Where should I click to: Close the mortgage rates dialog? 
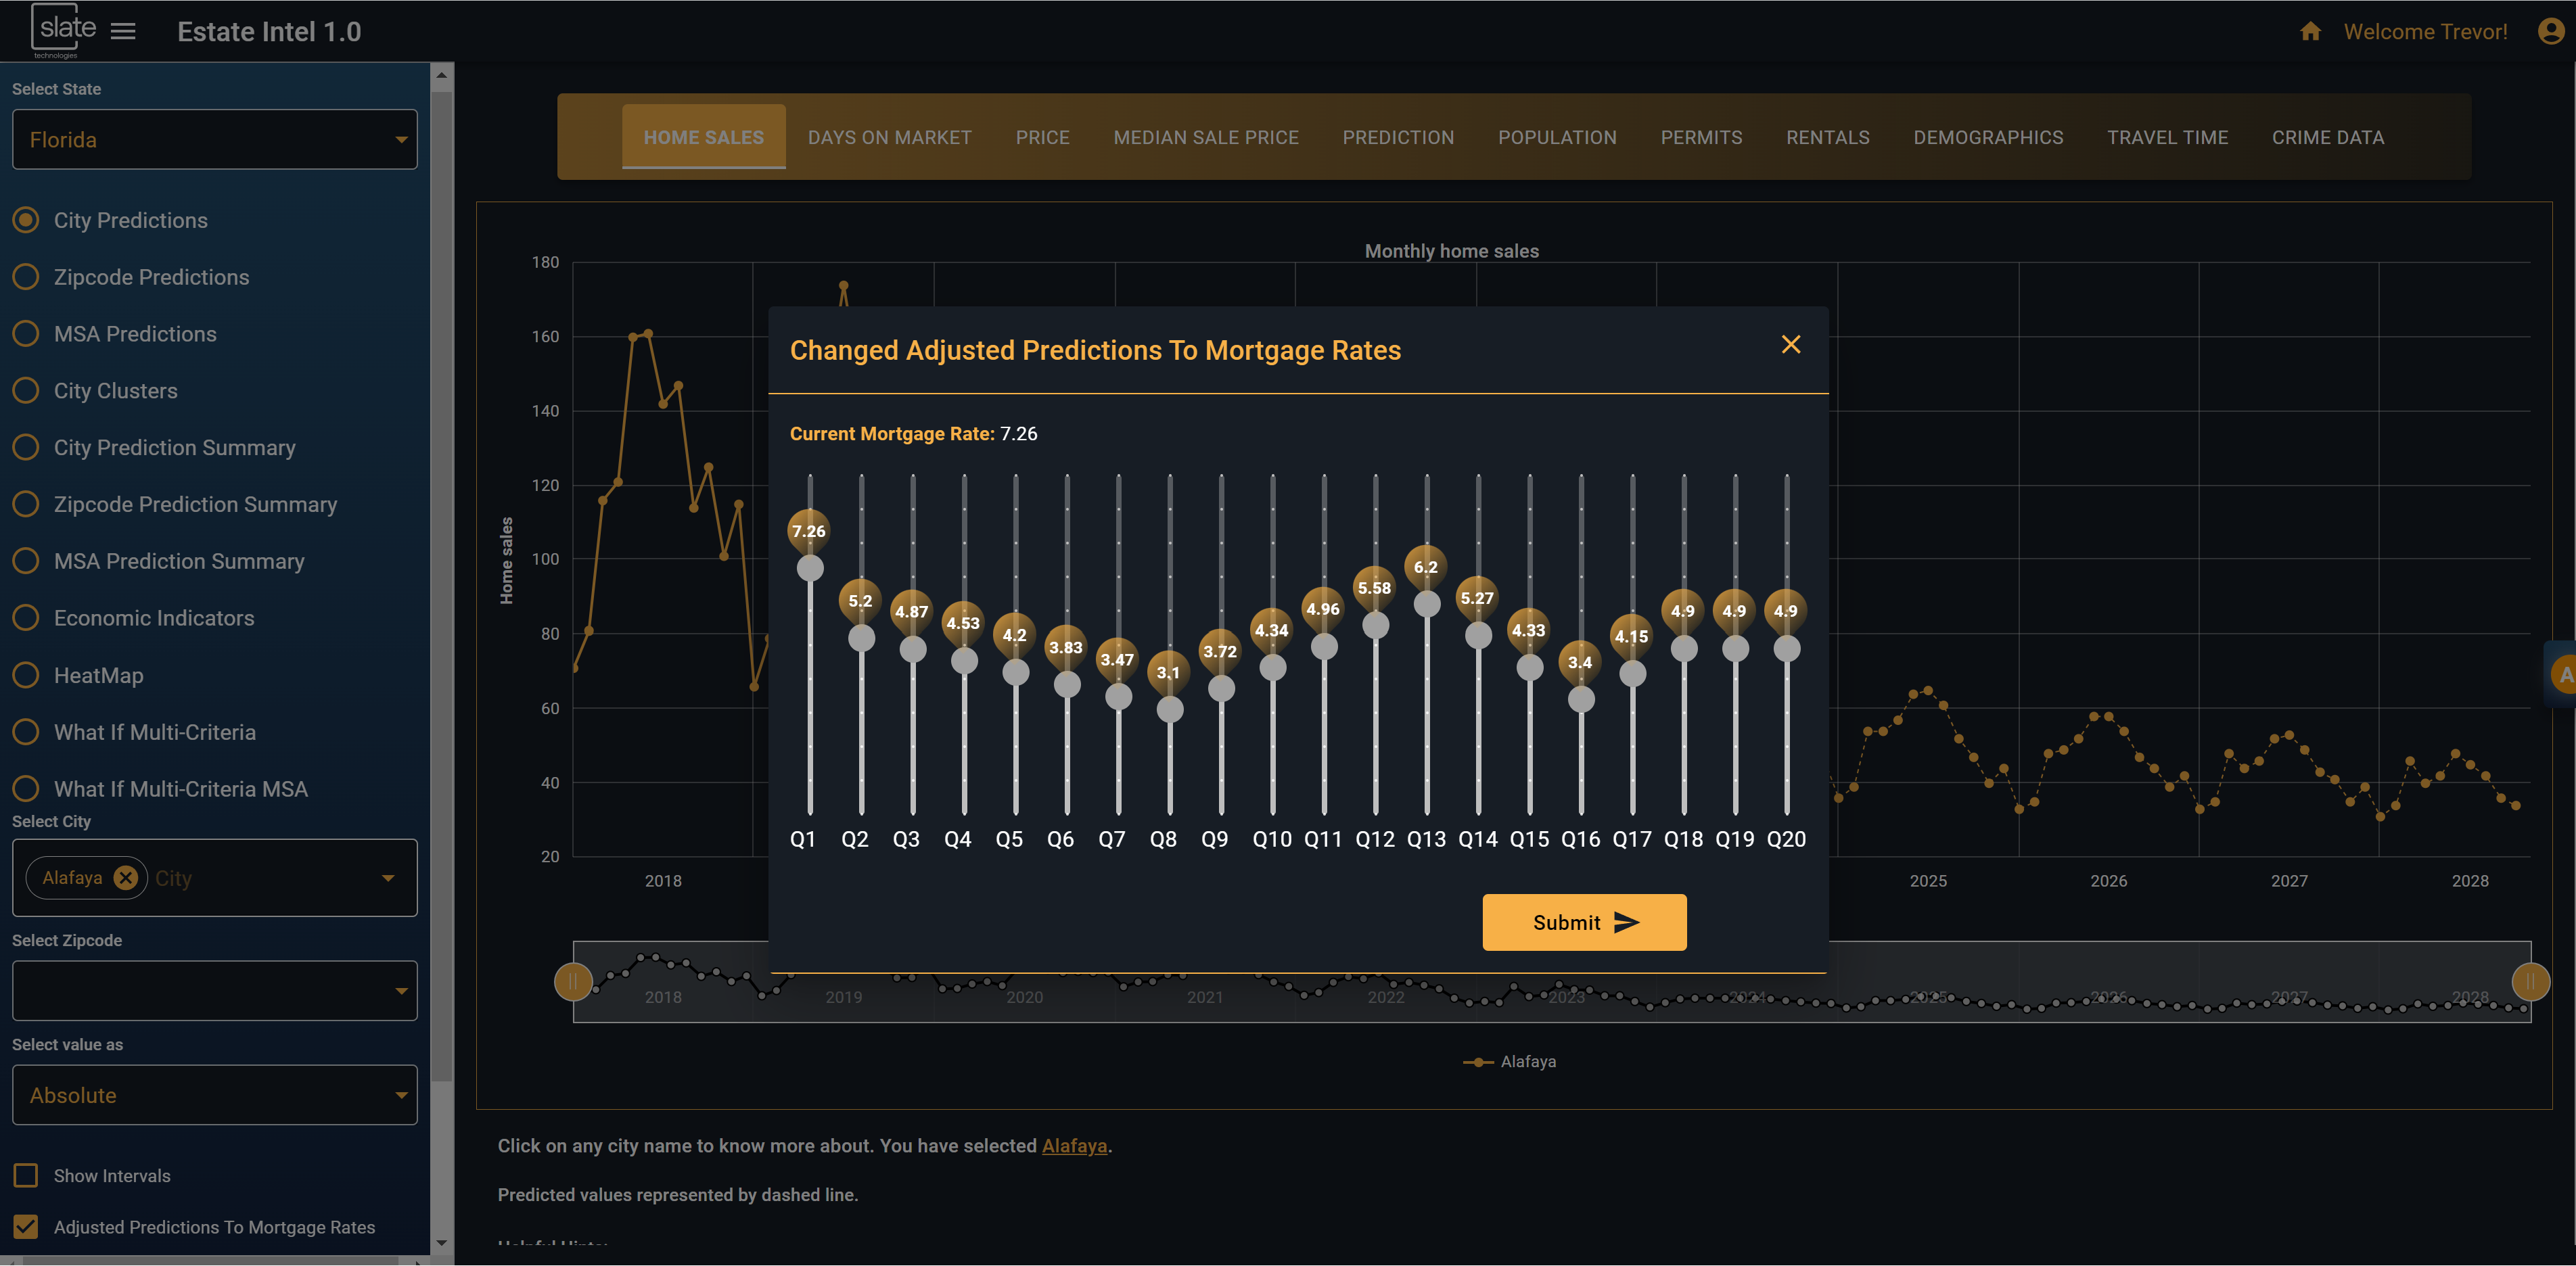pos(1790,345)
